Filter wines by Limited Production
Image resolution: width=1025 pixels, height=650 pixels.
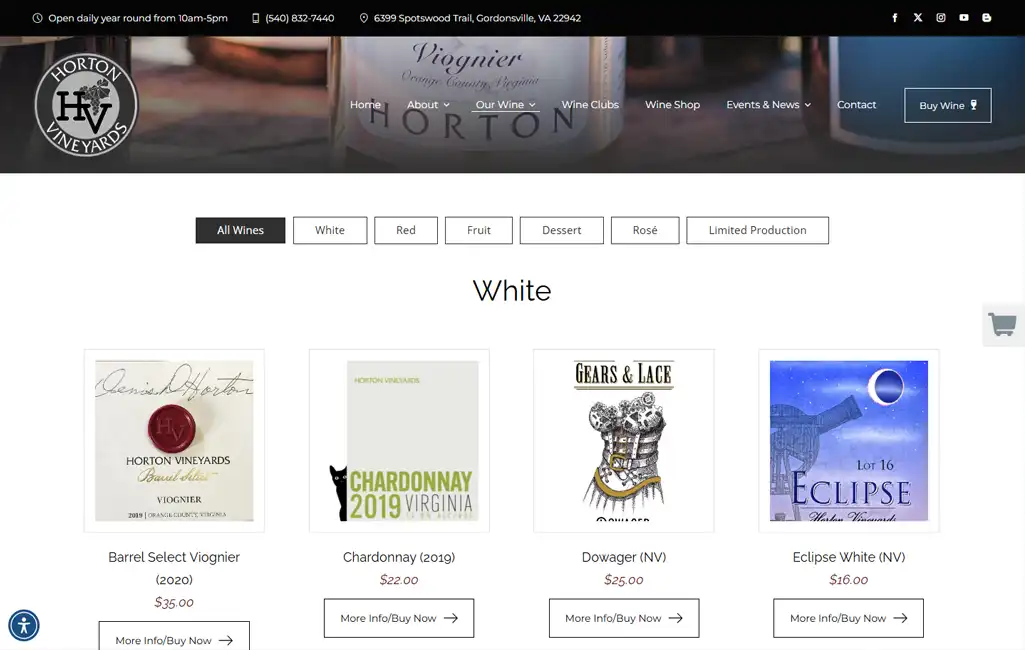758,230
